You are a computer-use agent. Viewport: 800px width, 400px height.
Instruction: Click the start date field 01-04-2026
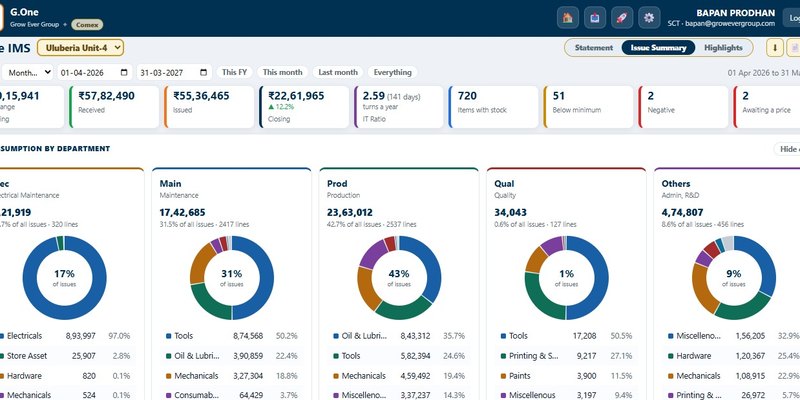coord(94,72)
